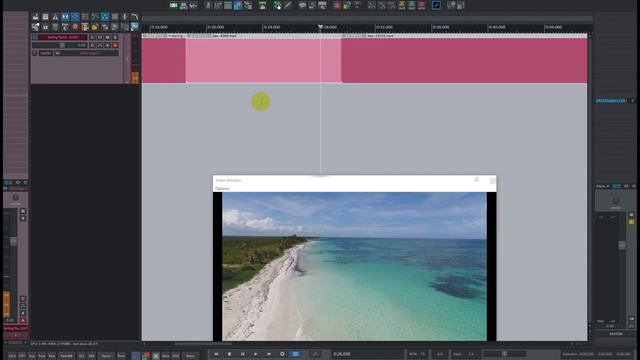
Task: Click the track panel's 'center' pan control
Action: (46, 53)
